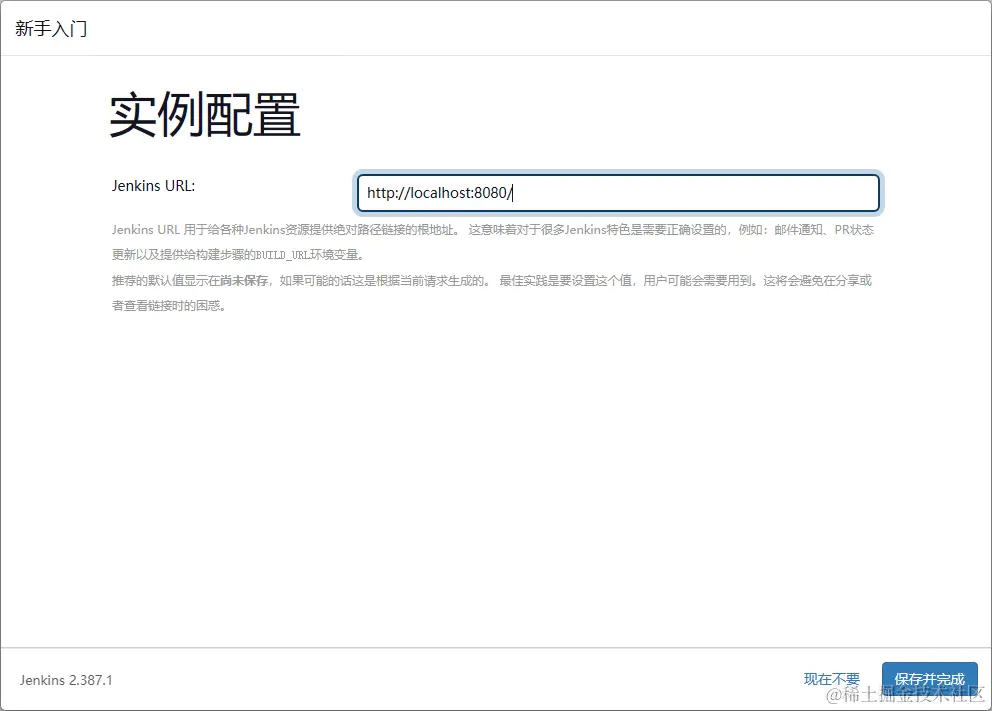Click the 现在不要 link

(831, 679)
